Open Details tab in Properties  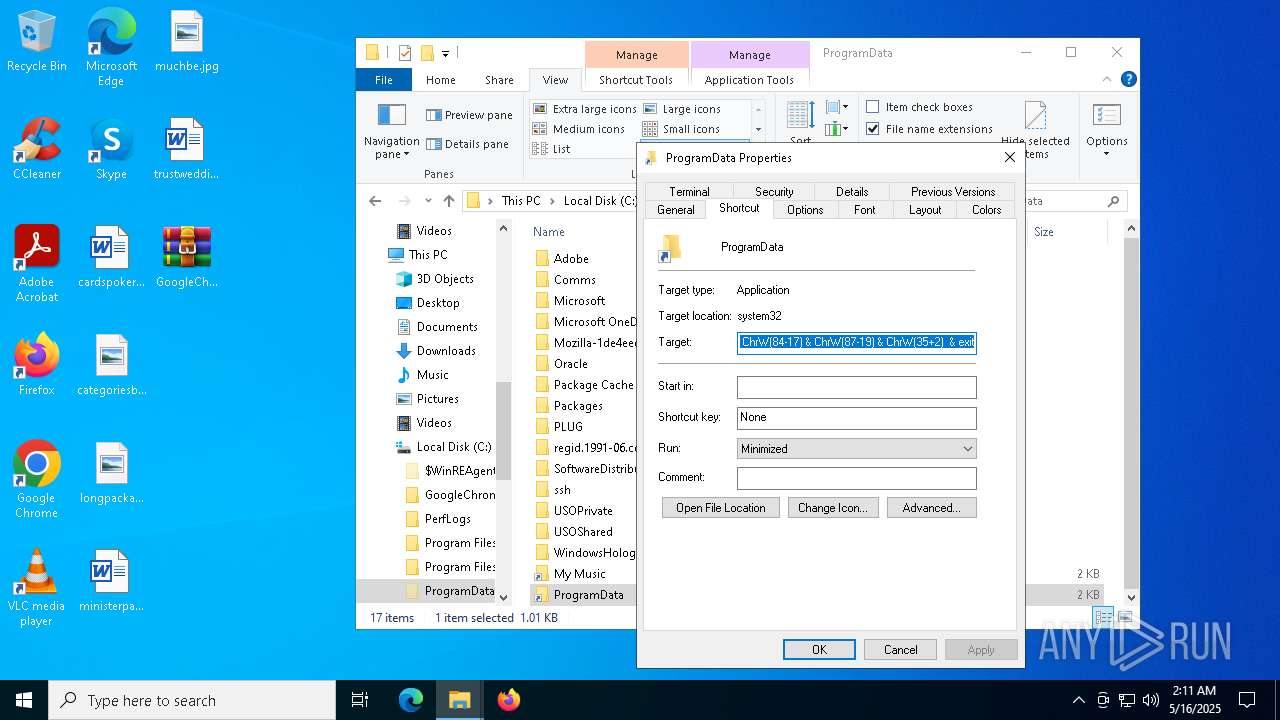click(x=852, y=192)
